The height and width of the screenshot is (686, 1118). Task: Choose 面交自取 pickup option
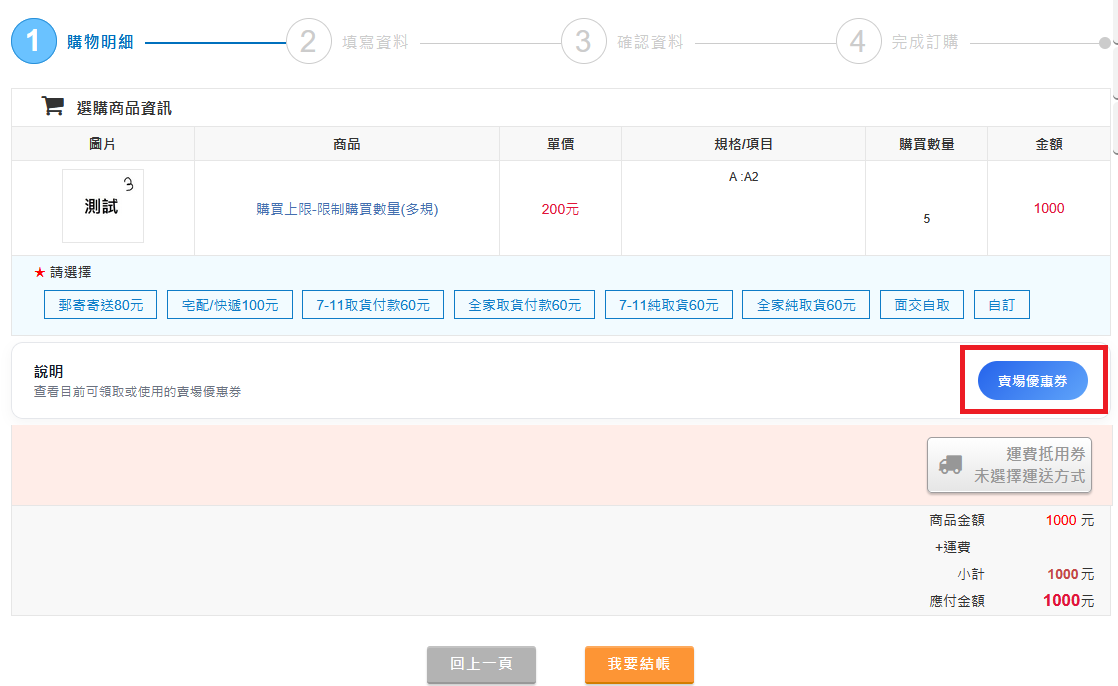[x=922, y=305]
